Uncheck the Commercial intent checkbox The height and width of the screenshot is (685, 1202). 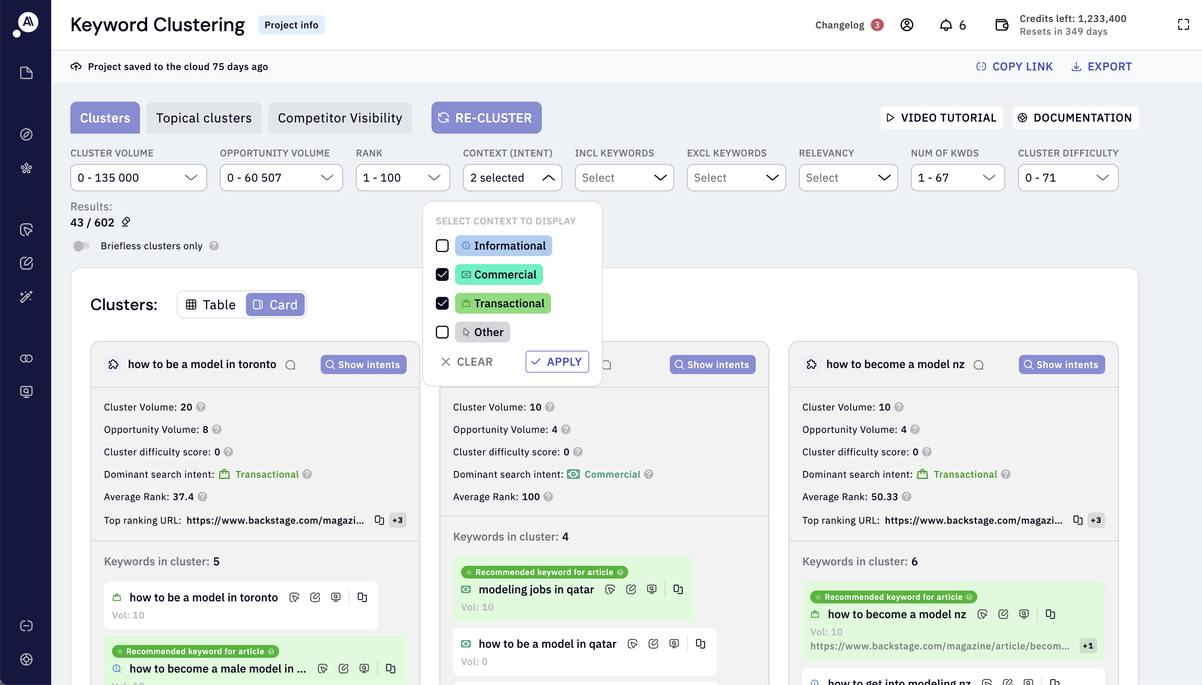tap(442, 273)
